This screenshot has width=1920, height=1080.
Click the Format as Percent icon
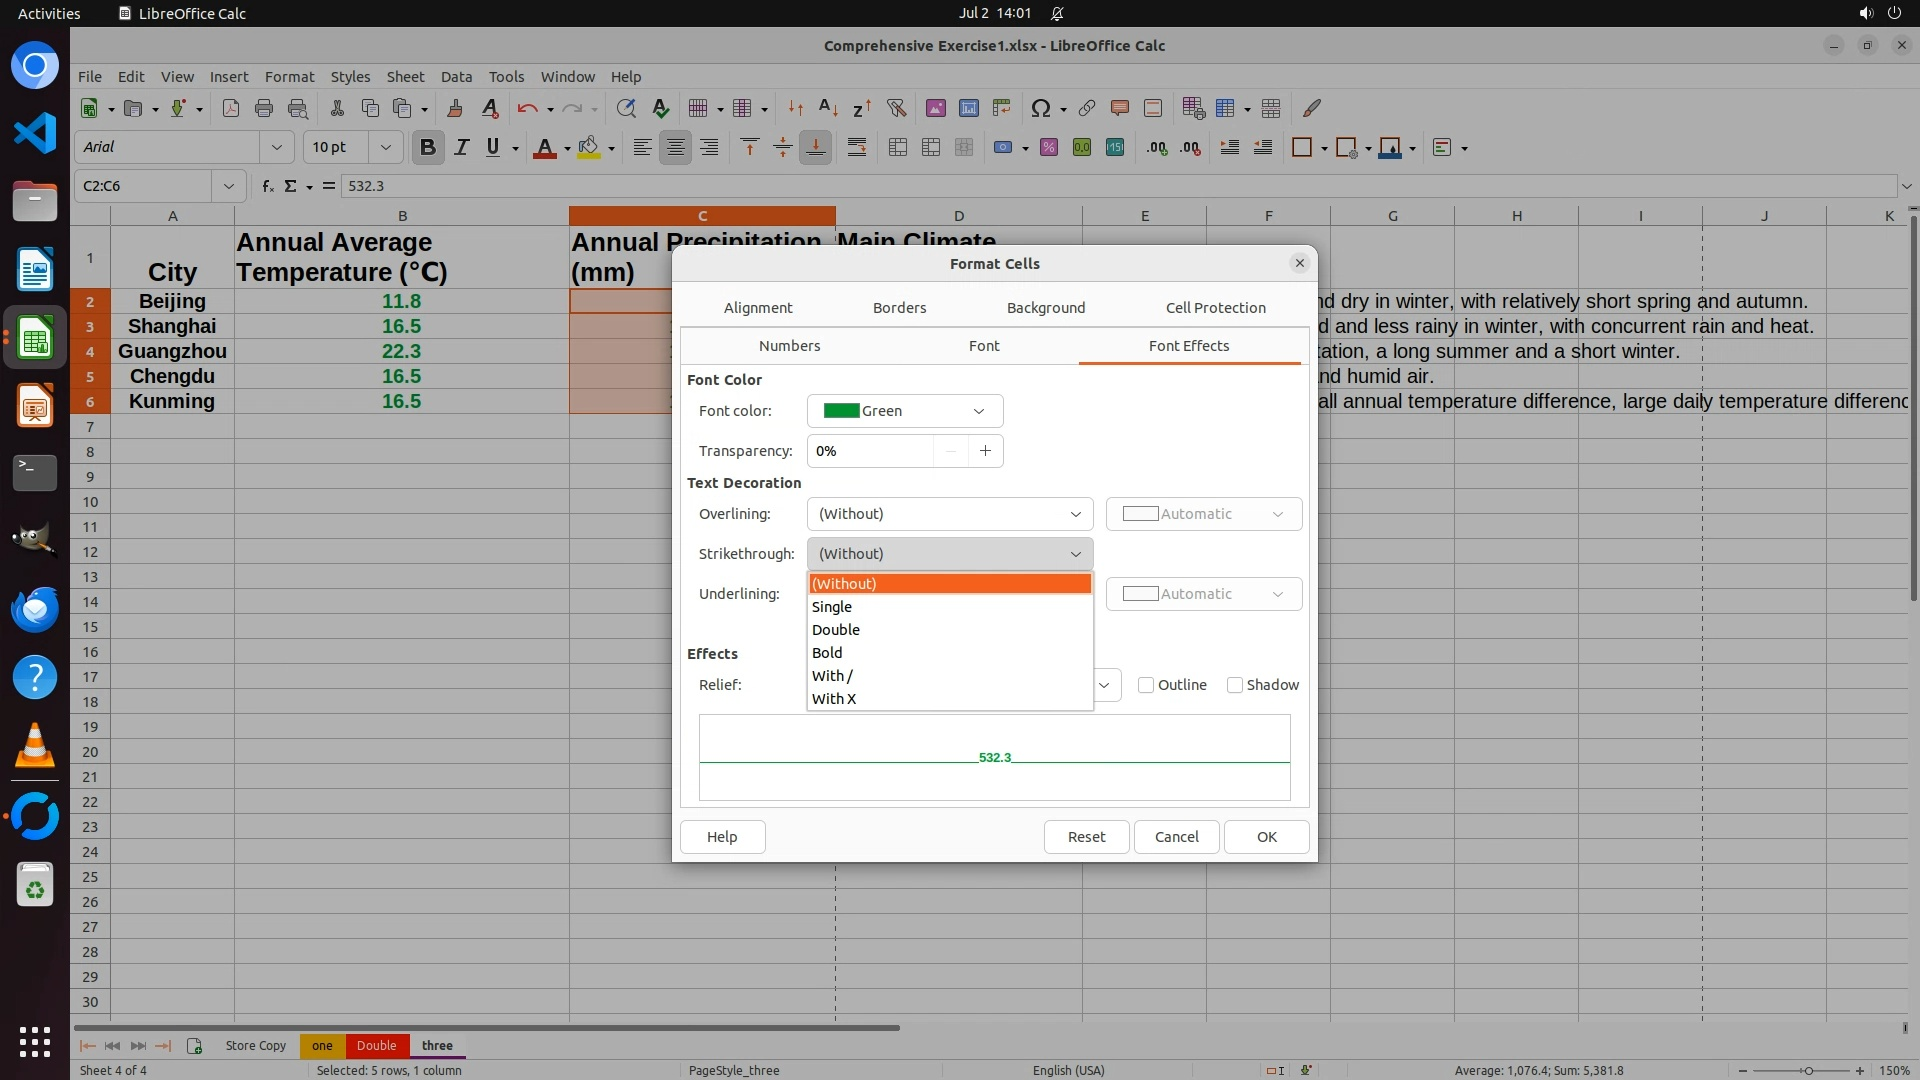click(x=1049, y=147)
